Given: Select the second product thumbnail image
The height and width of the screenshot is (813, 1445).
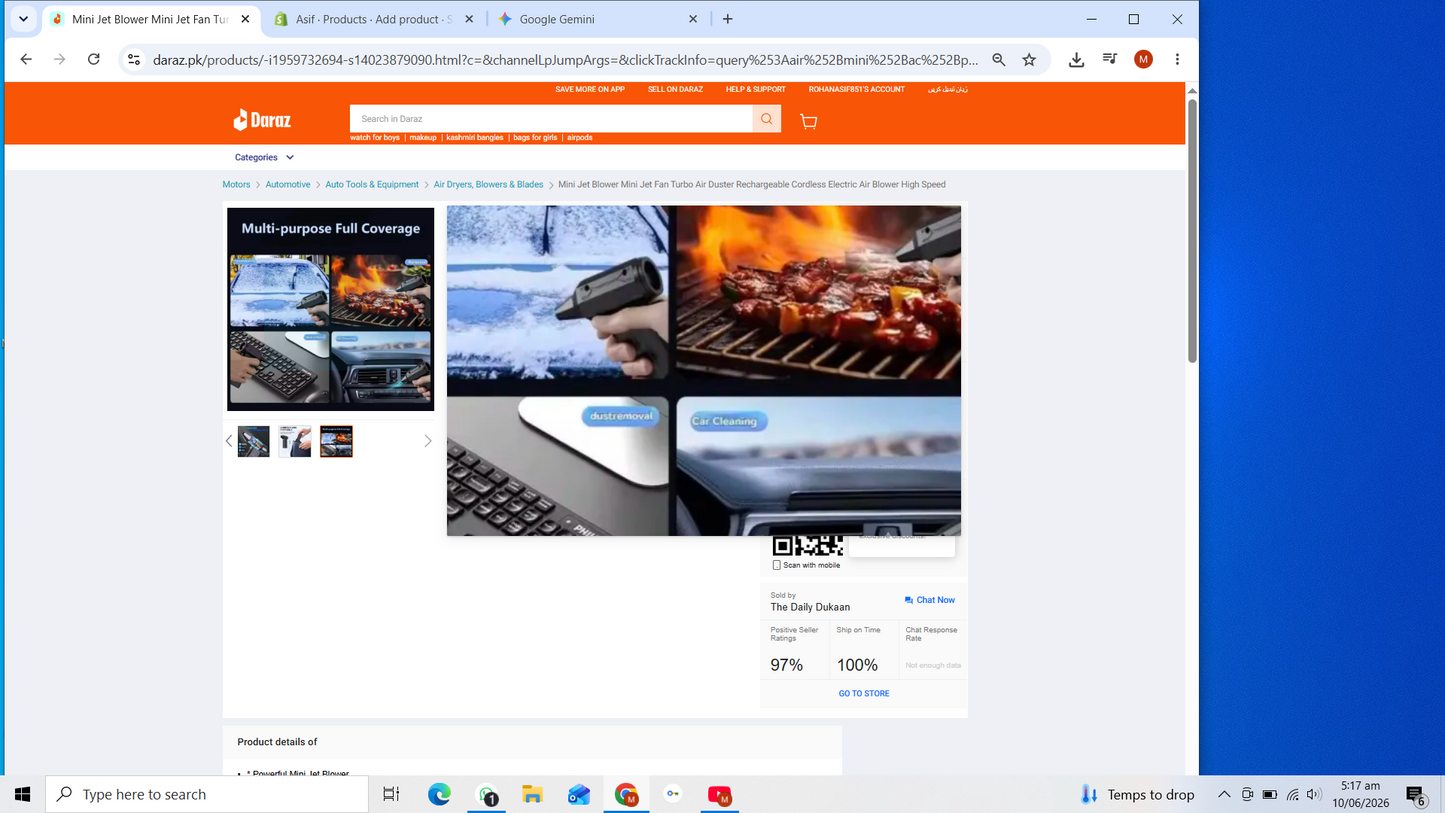Looking at the screenshot, I should (295, 441).
